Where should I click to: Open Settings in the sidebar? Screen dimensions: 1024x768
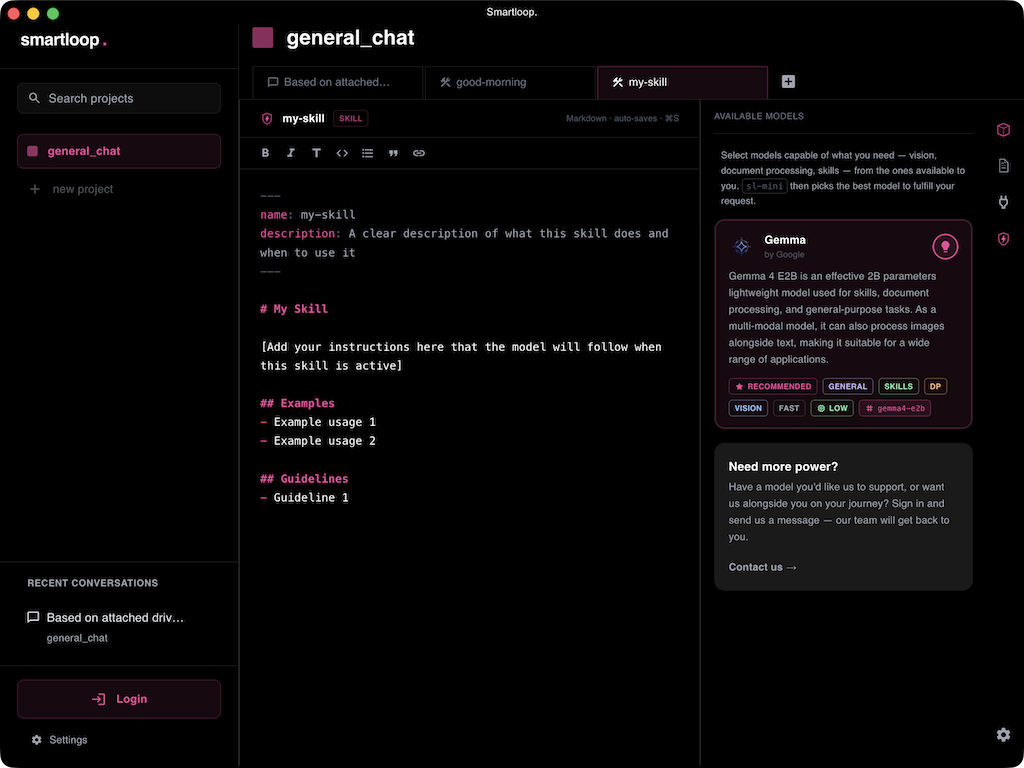(x=59, y=739)
